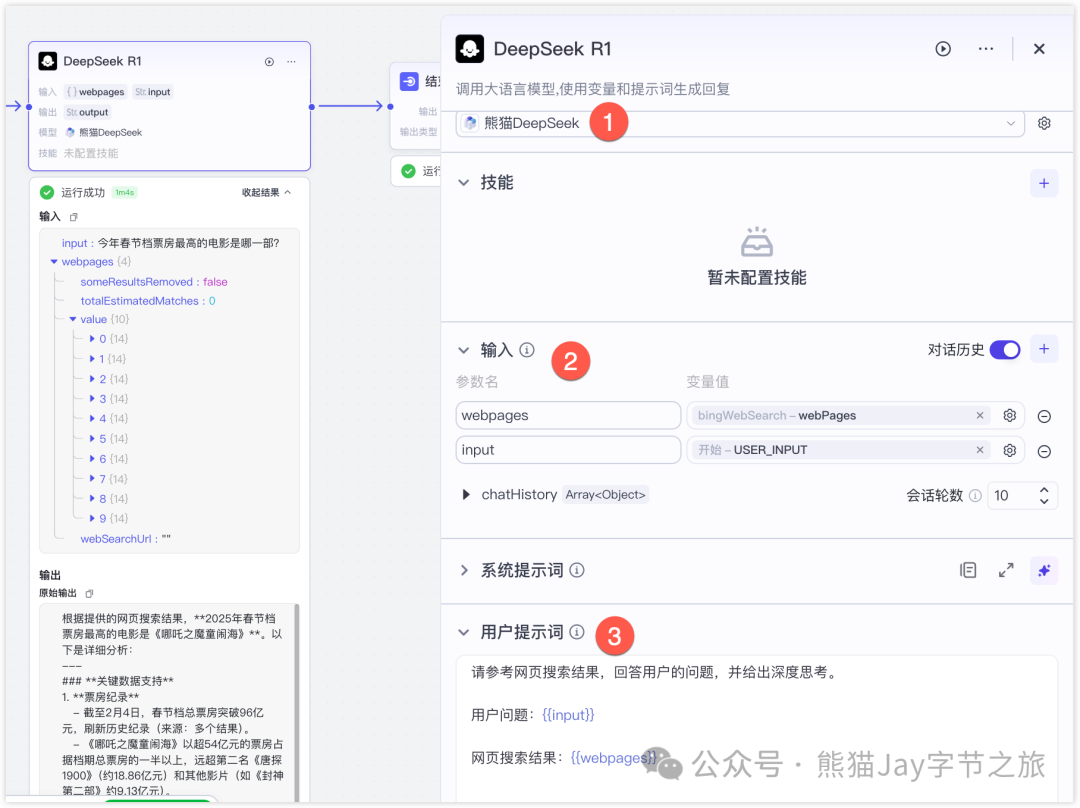Viewport: 1080px width, 808px height.
Task: Expand item 2 {14} in value list
Action: 92,379
